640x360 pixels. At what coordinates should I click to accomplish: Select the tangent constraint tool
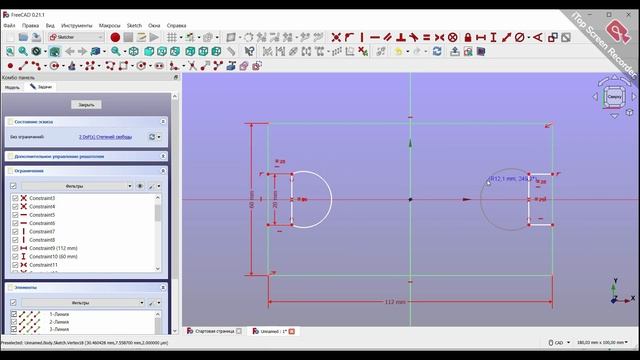(413, 38)
